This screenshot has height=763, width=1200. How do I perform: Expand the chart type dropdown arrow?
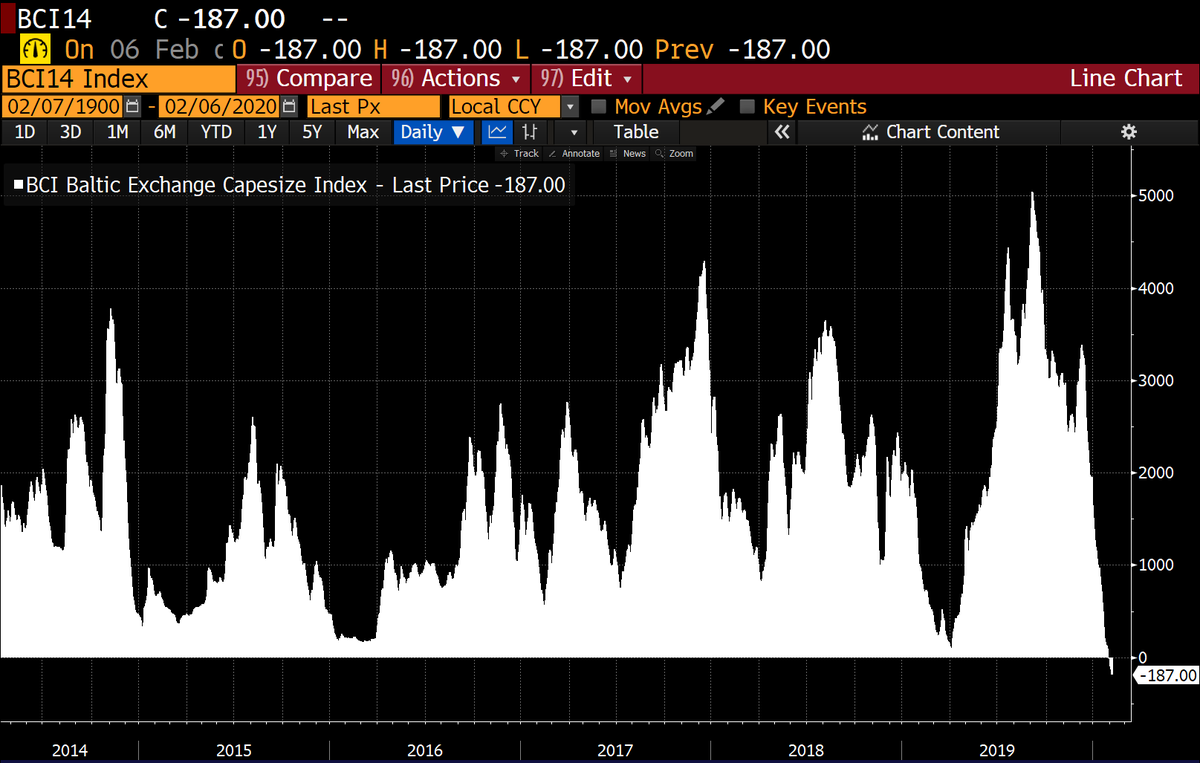point(573,132)
